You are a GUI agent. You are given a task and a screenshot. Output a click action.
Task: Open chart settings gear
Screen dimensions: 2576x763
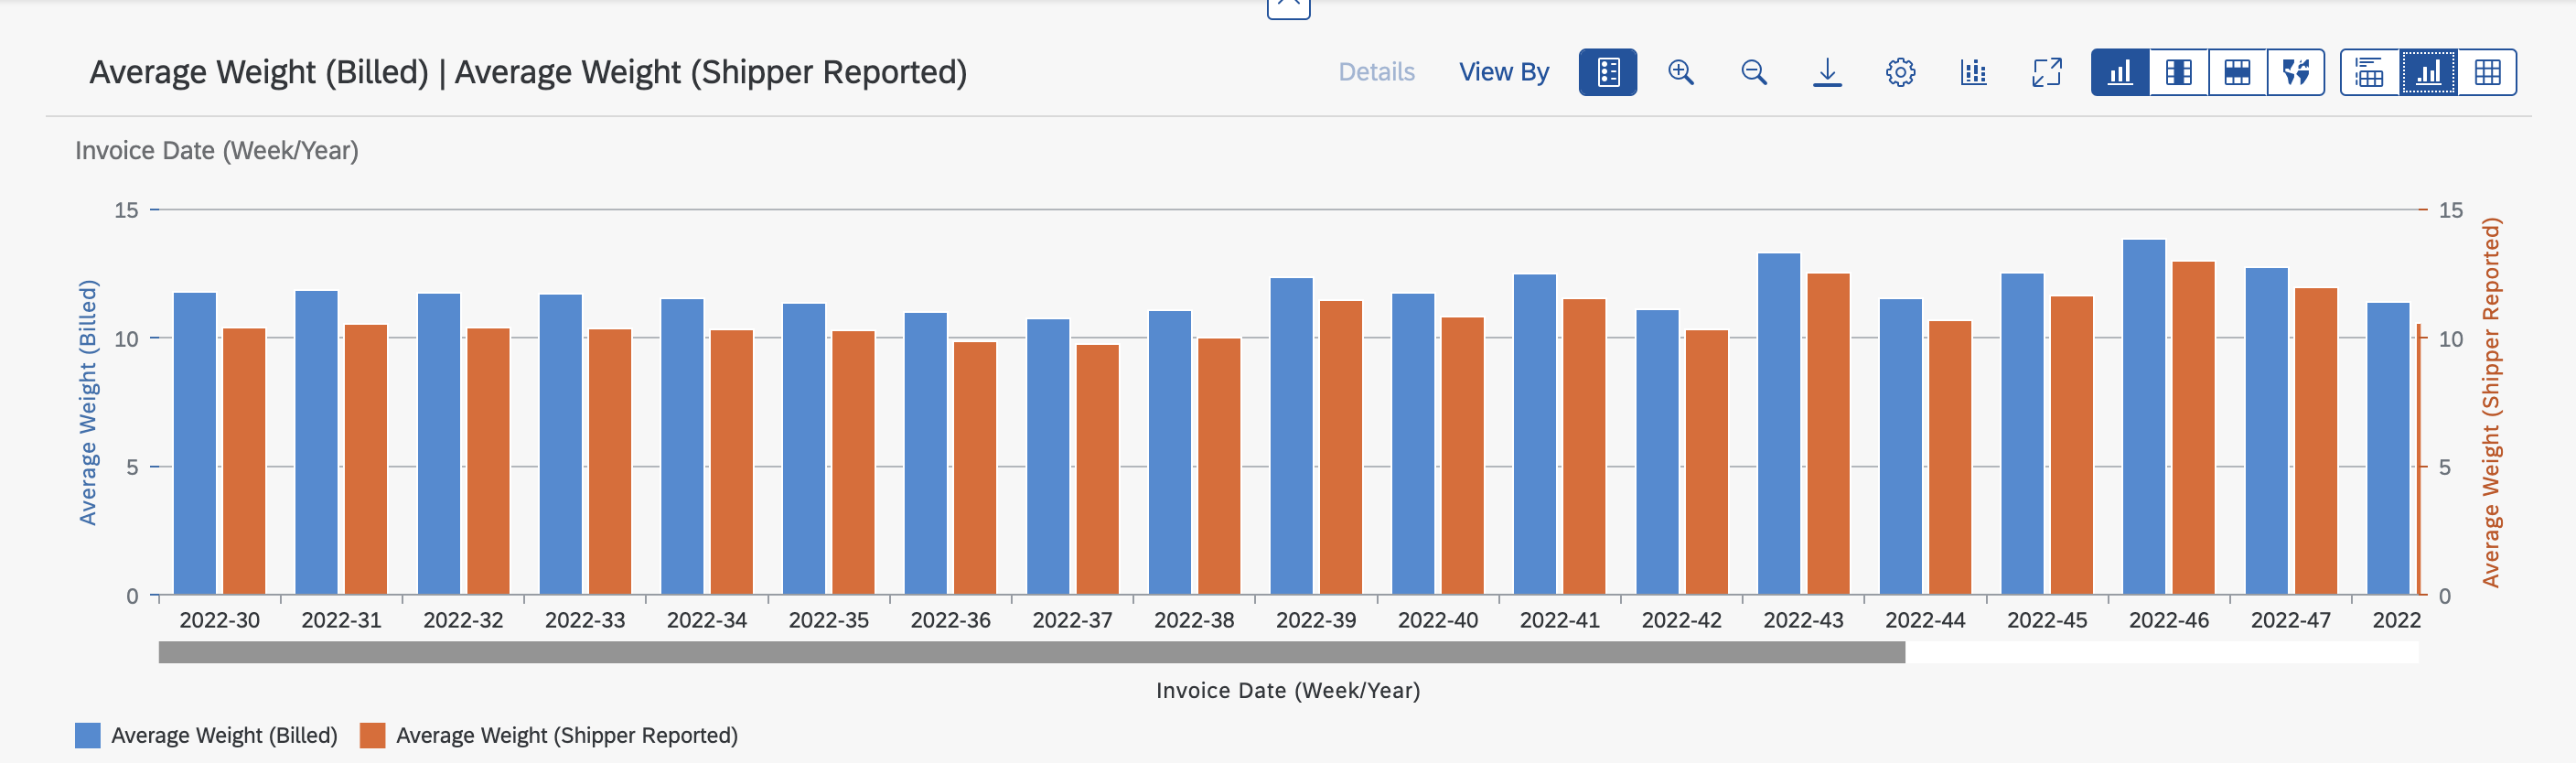coord(1900,72)
